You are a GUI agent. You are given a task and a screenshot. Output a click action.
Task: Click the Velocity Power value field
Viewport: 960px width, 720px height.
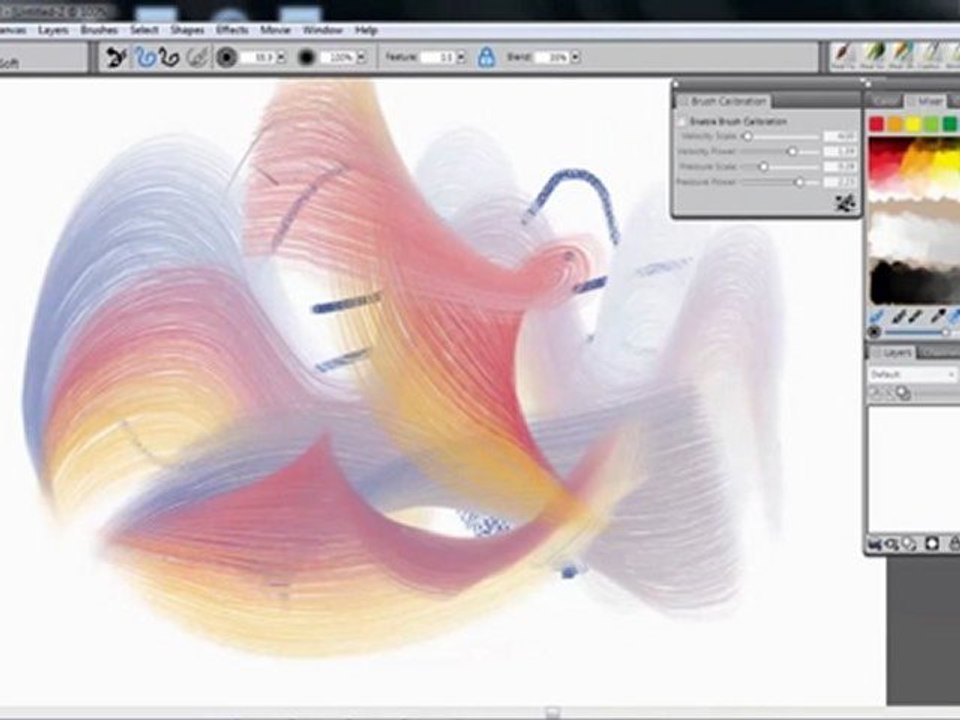coord(840,151)
